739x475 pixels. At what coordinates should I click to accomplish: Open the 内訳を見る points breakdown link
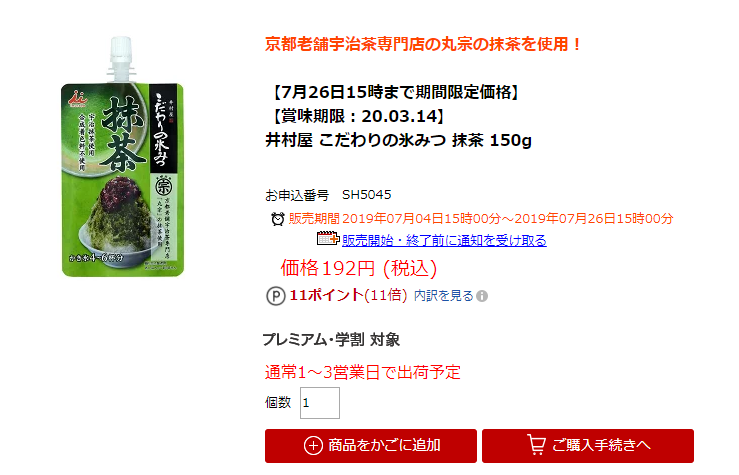pyautogui.click(x=443, y=296)
